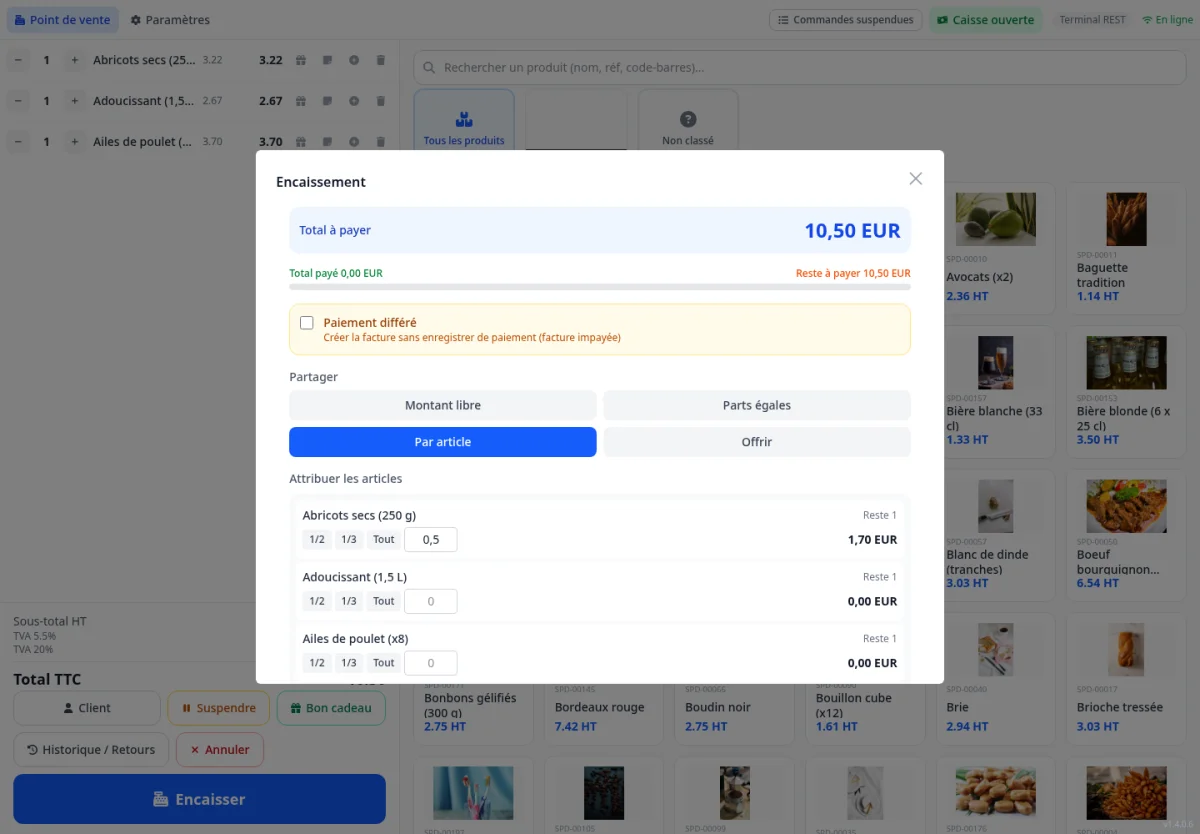Click the gift icon on the Abricots secs cart line
The height and width of the screenshot is (834, 1200).
[x=301, y=60]
